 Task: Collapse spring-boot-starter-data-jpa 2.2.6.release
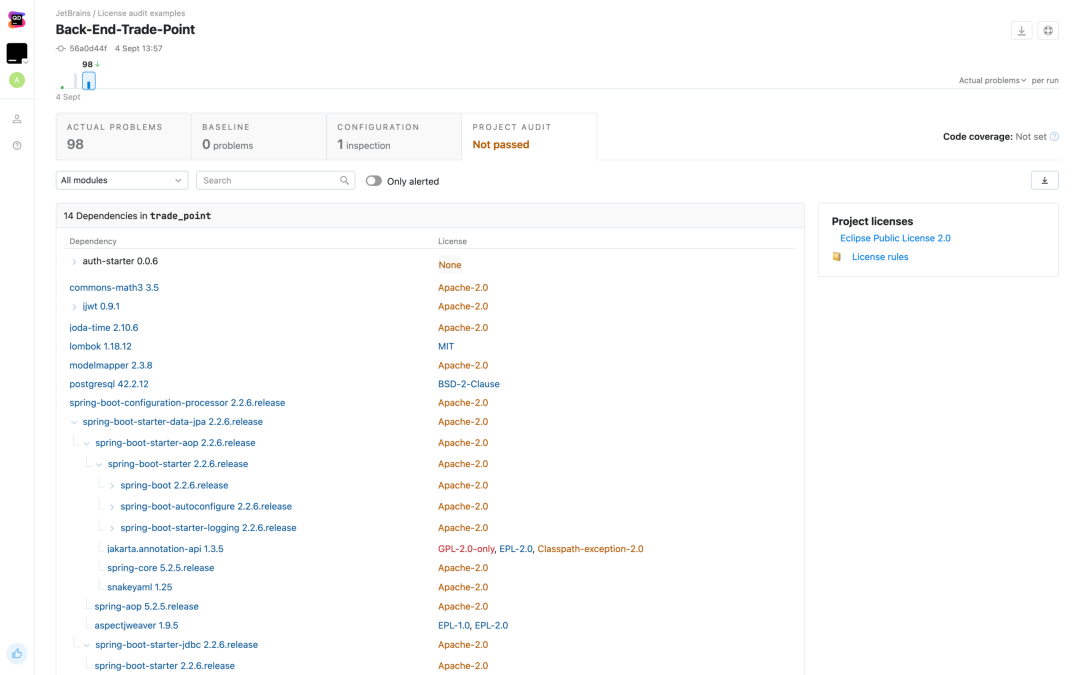(74, 422)
